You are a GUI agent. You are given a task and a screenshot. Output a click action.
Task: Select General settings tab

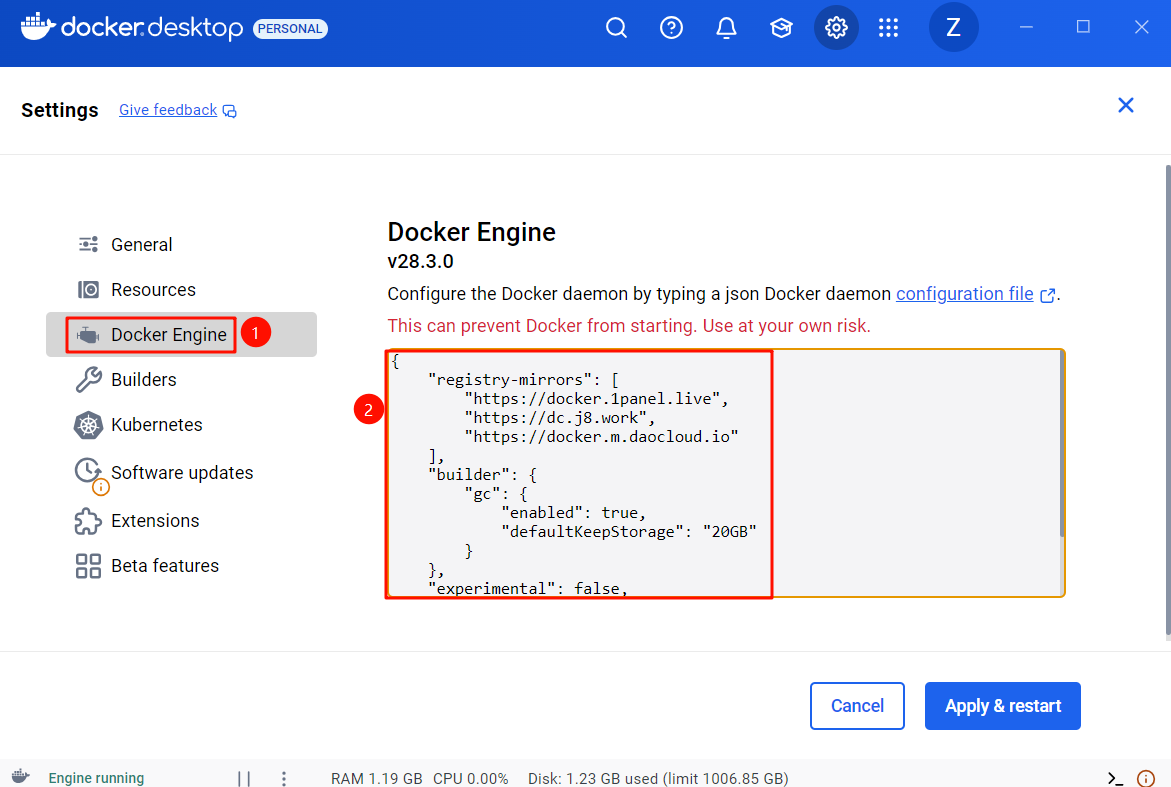[x=141, y=245]
